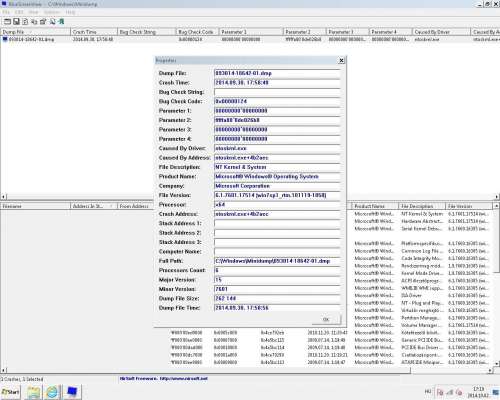Image resolution: width=500 pixels, height=400 pixels.
Task: Sort lower pane by Filename column header
Action: [35, 206]
